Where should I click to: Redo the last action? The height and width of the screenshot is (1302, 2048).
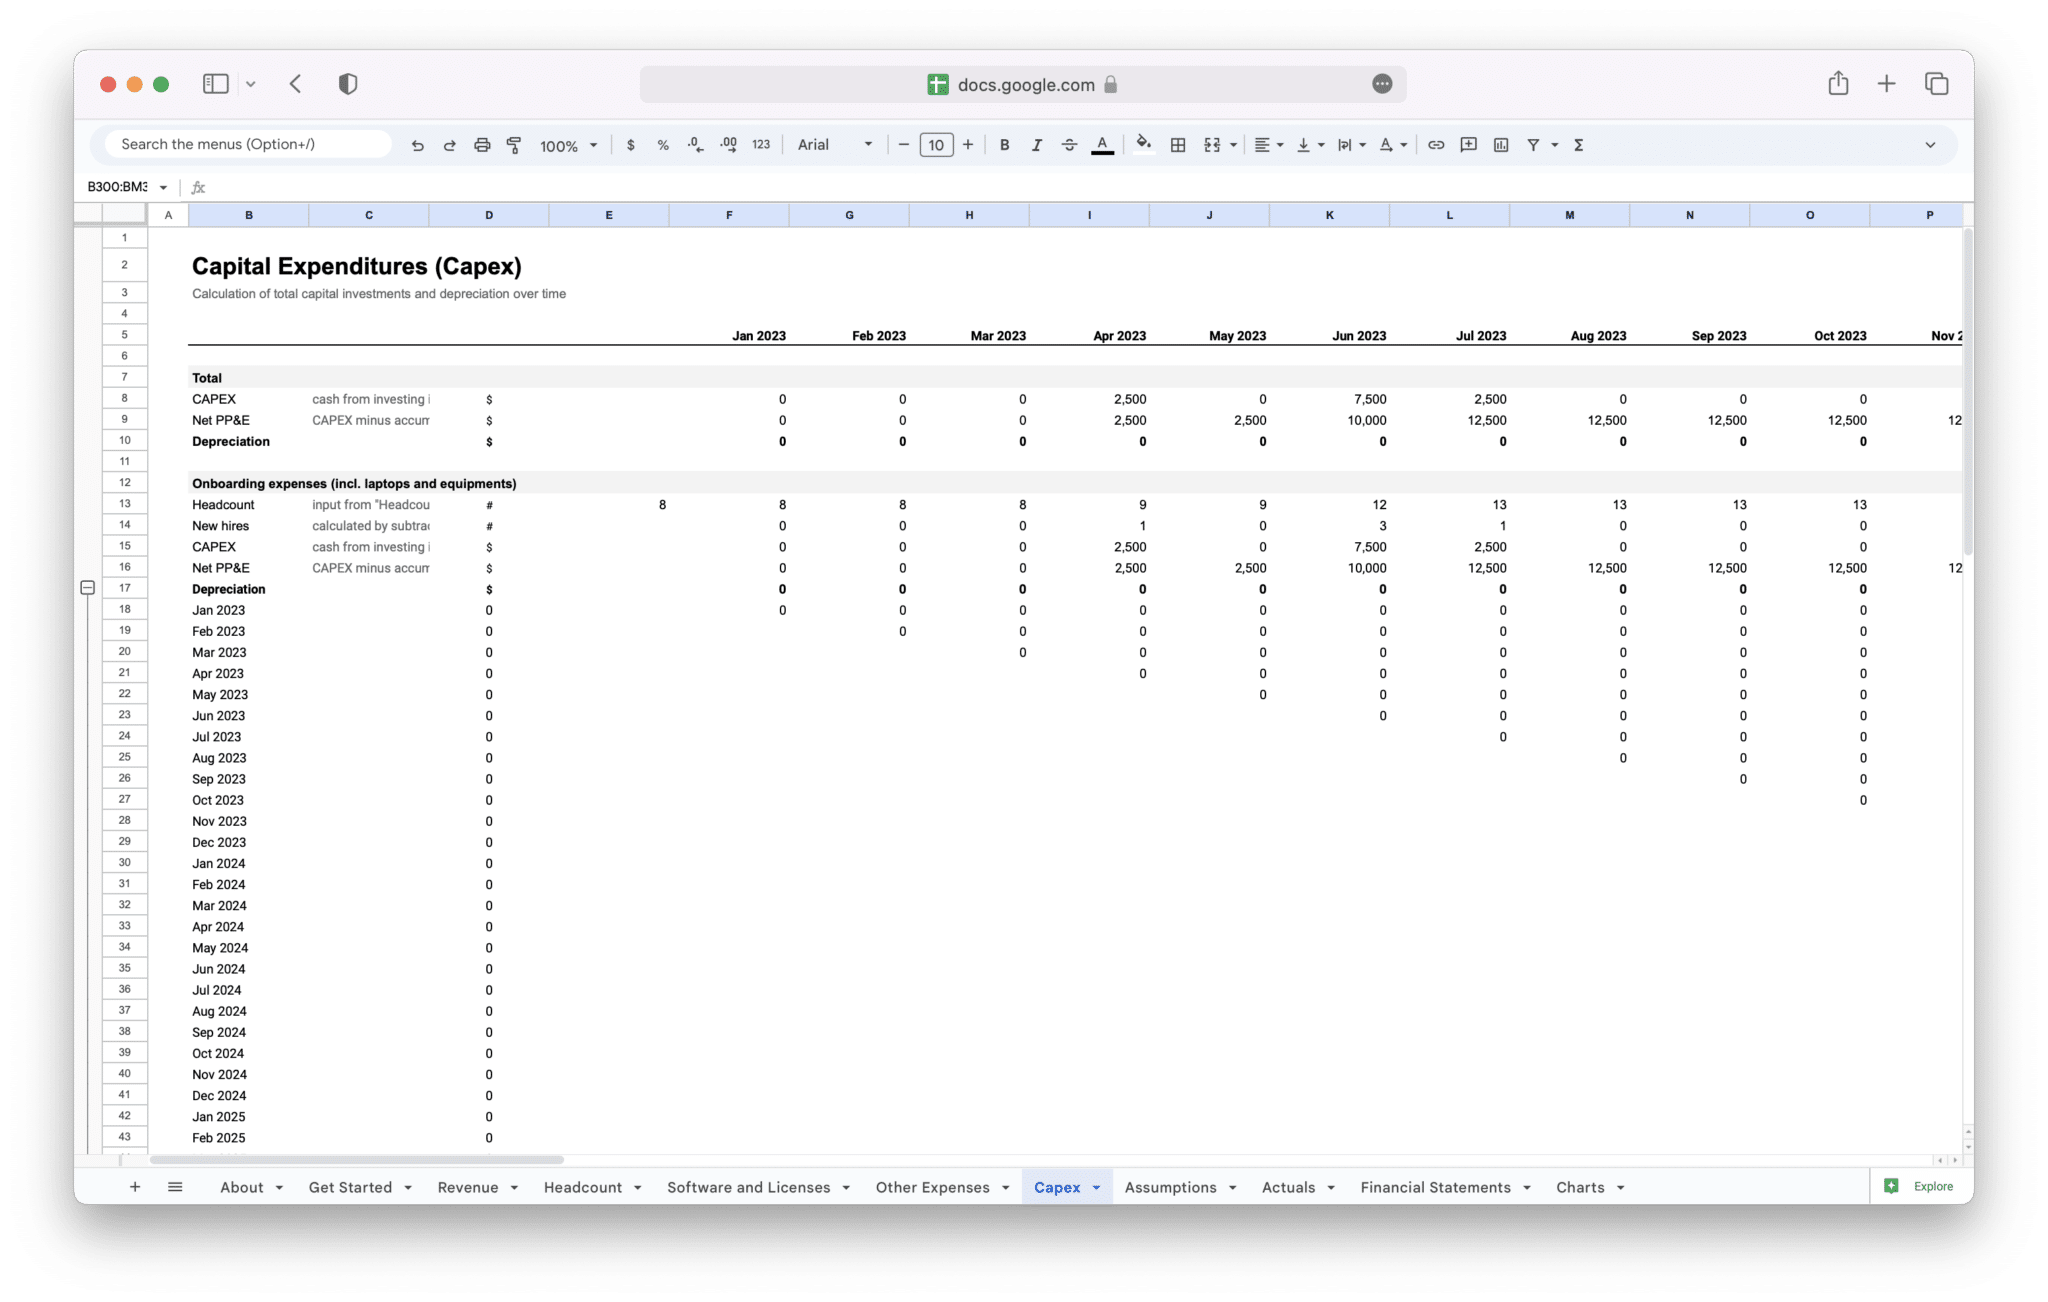click(x=450, y=145)
